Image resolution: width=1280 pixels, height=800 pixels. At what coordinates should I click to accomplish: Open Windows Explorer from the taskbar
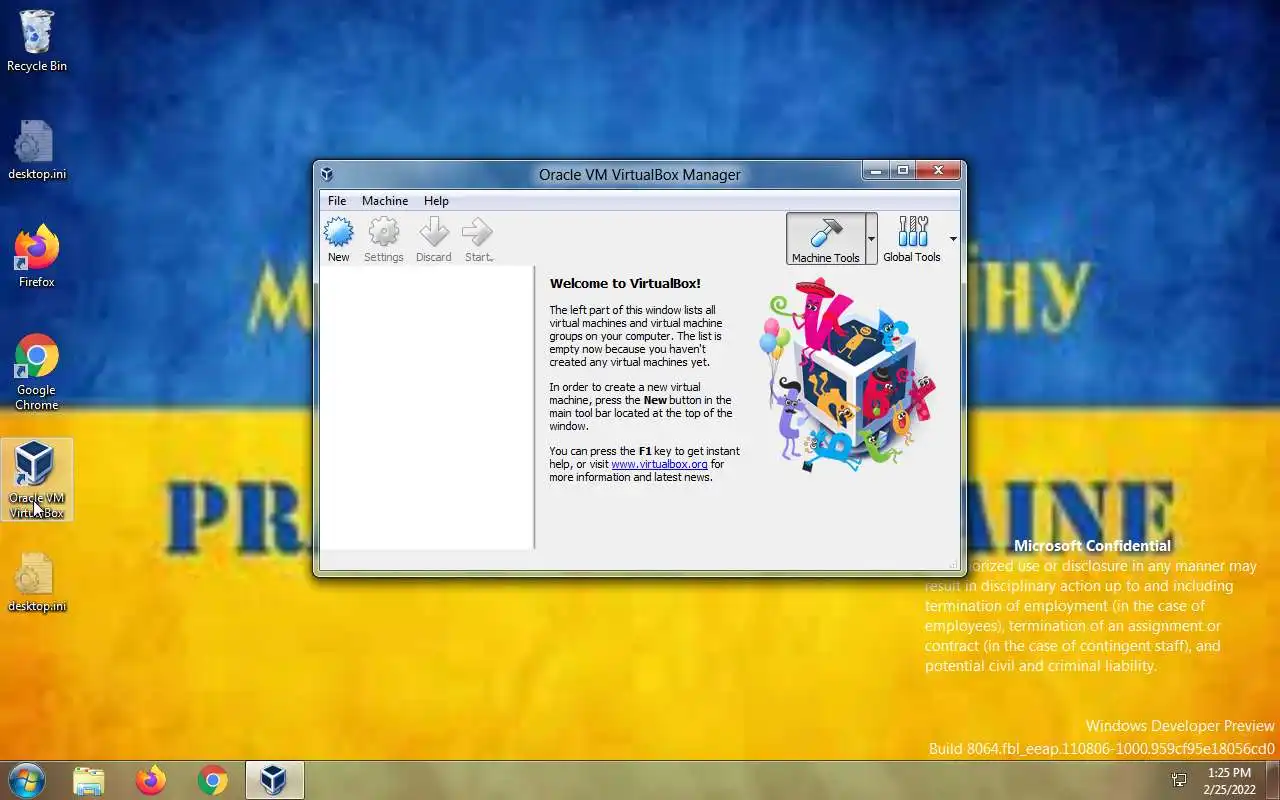pos(89,780)
